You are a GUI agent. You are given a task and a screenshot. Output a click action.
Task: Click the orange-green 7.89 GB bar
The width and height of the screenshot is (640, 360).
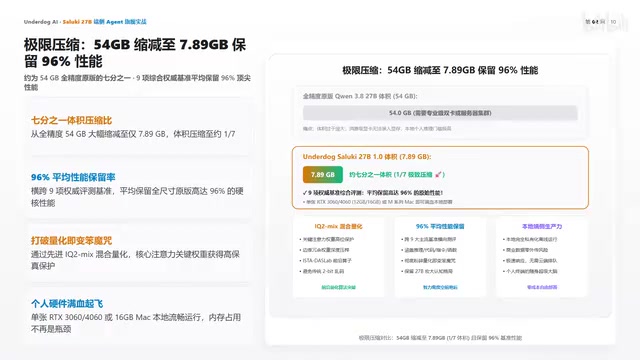click(322, 175)
